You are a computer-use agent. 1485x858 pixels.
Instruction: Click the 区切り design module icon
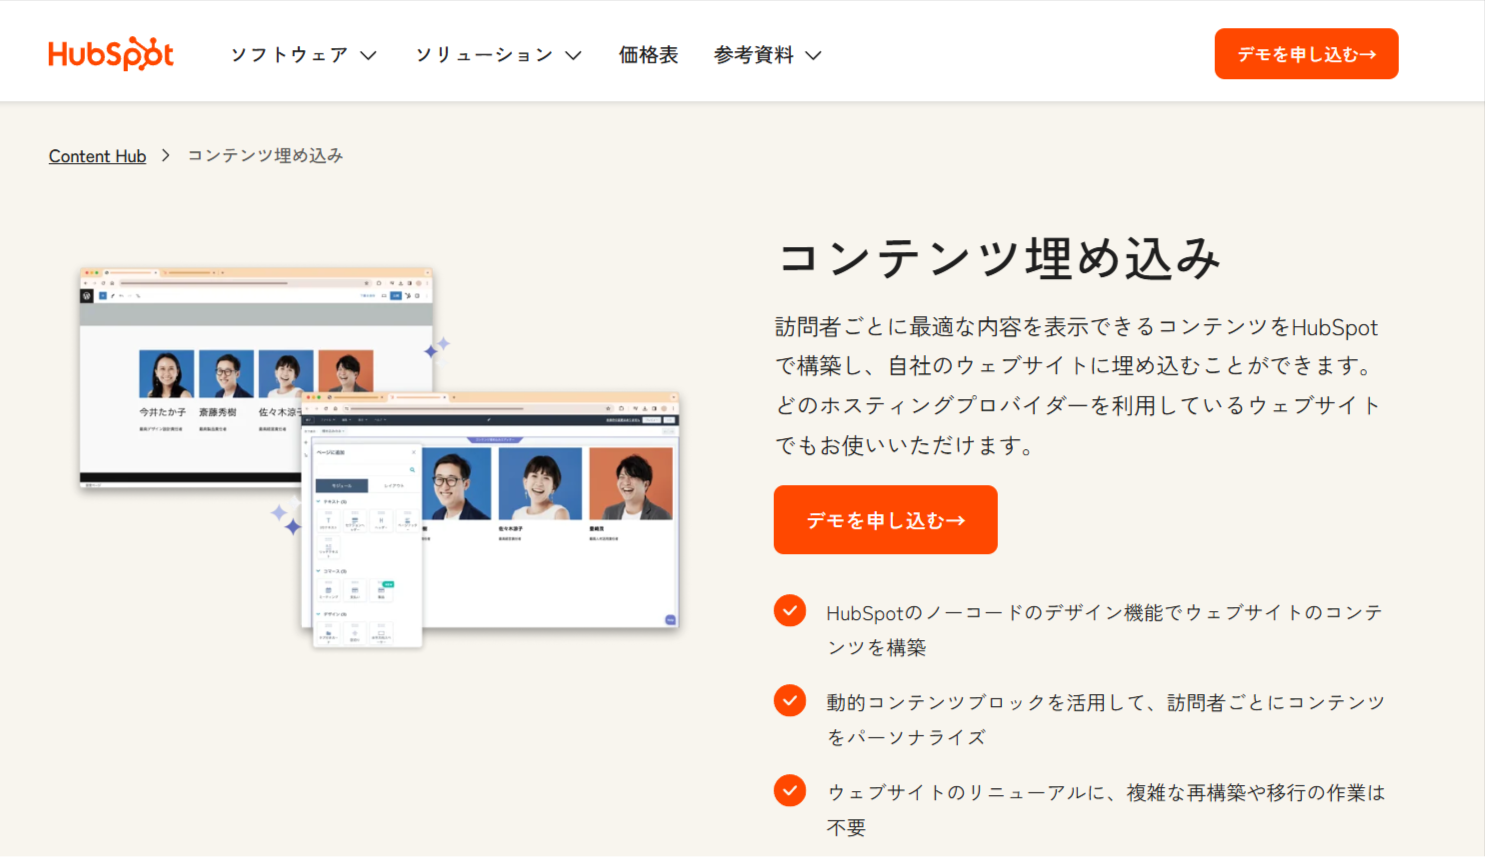tap(354, 633)
